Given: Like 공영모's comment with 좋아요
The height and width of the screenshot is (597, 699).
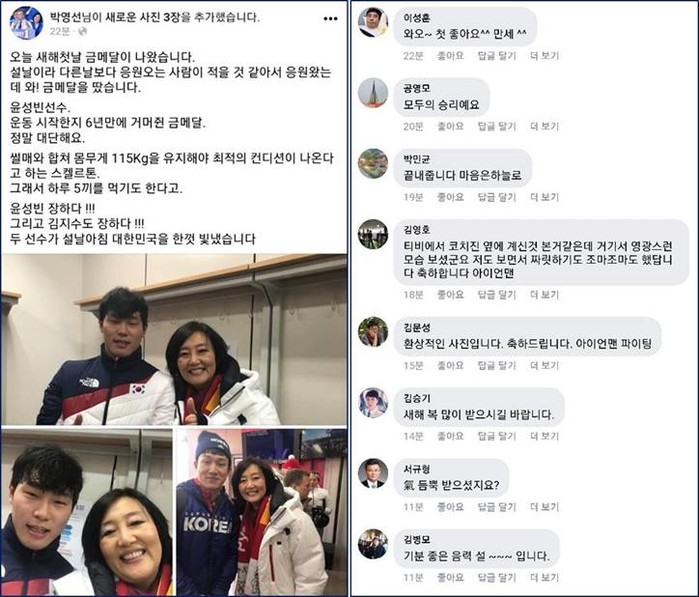Looking at the screenshot, I should point(450,127).
